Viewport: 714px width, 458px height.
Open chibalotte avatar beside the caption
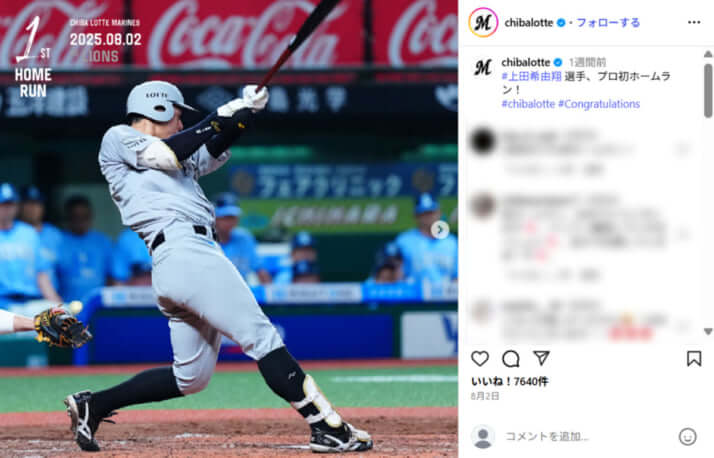[483, 68]
